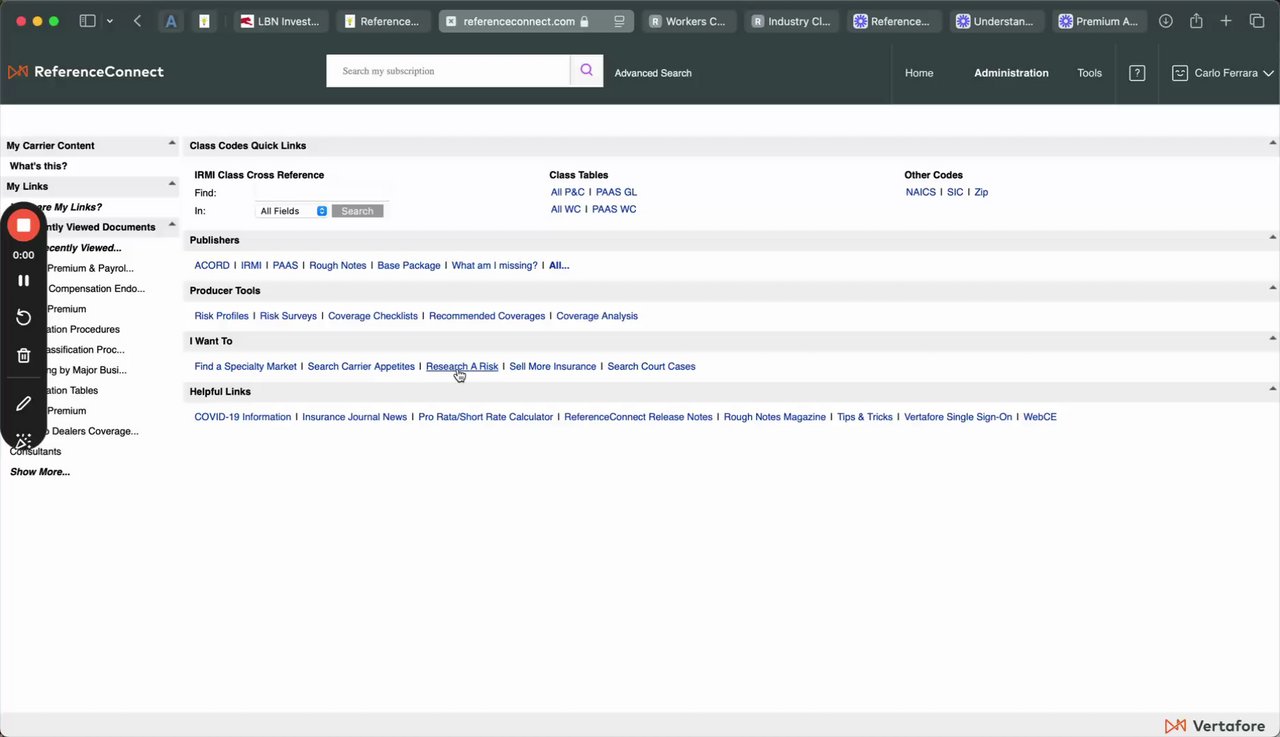Switch to Understan... tab
Image resolution: width=1280 pixels, height=737 pixels.
995,21
